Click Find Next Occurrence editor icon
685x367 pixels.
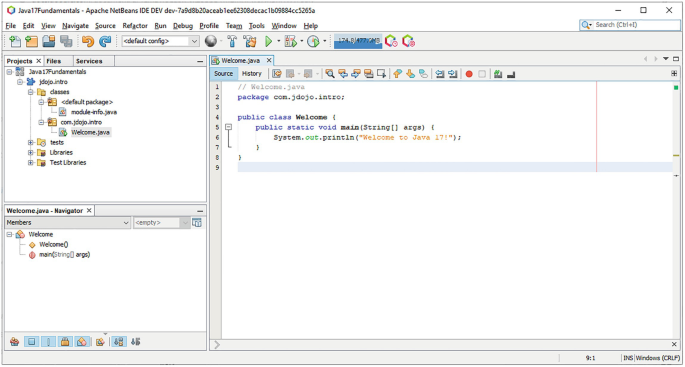pyautogui.click(x=356, y=74)
